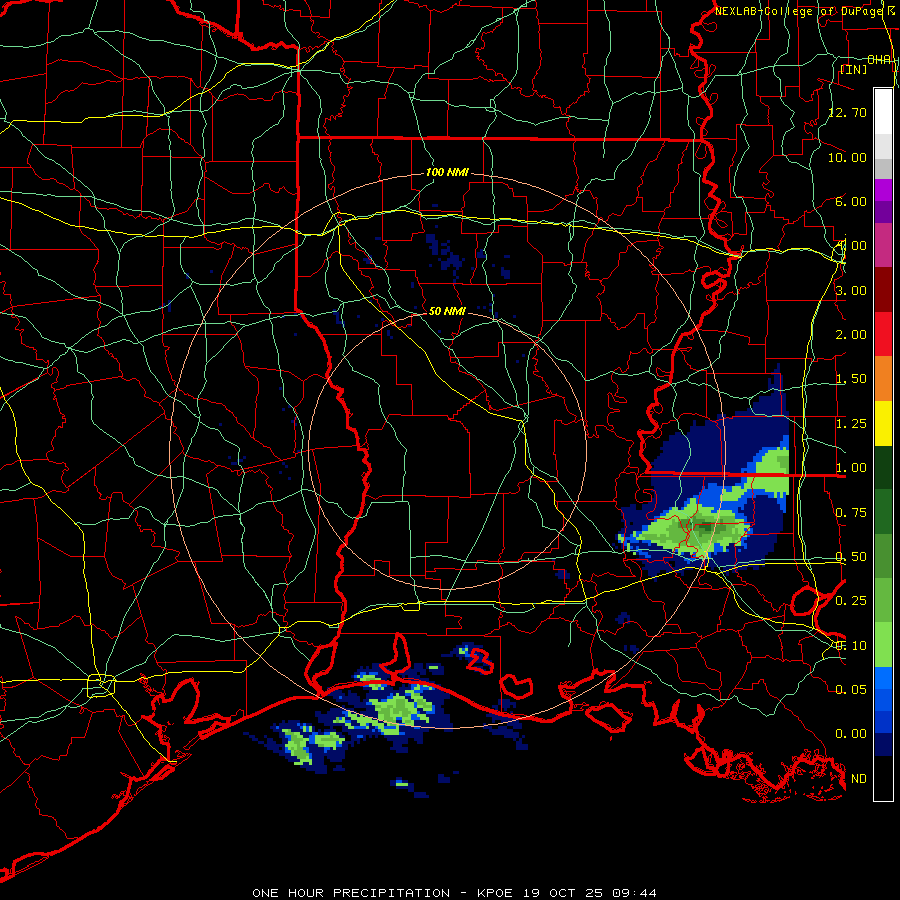The image size is (900, 900).
Task: Pick the bright red swatch near 2.00
Action: click(883, 334)
